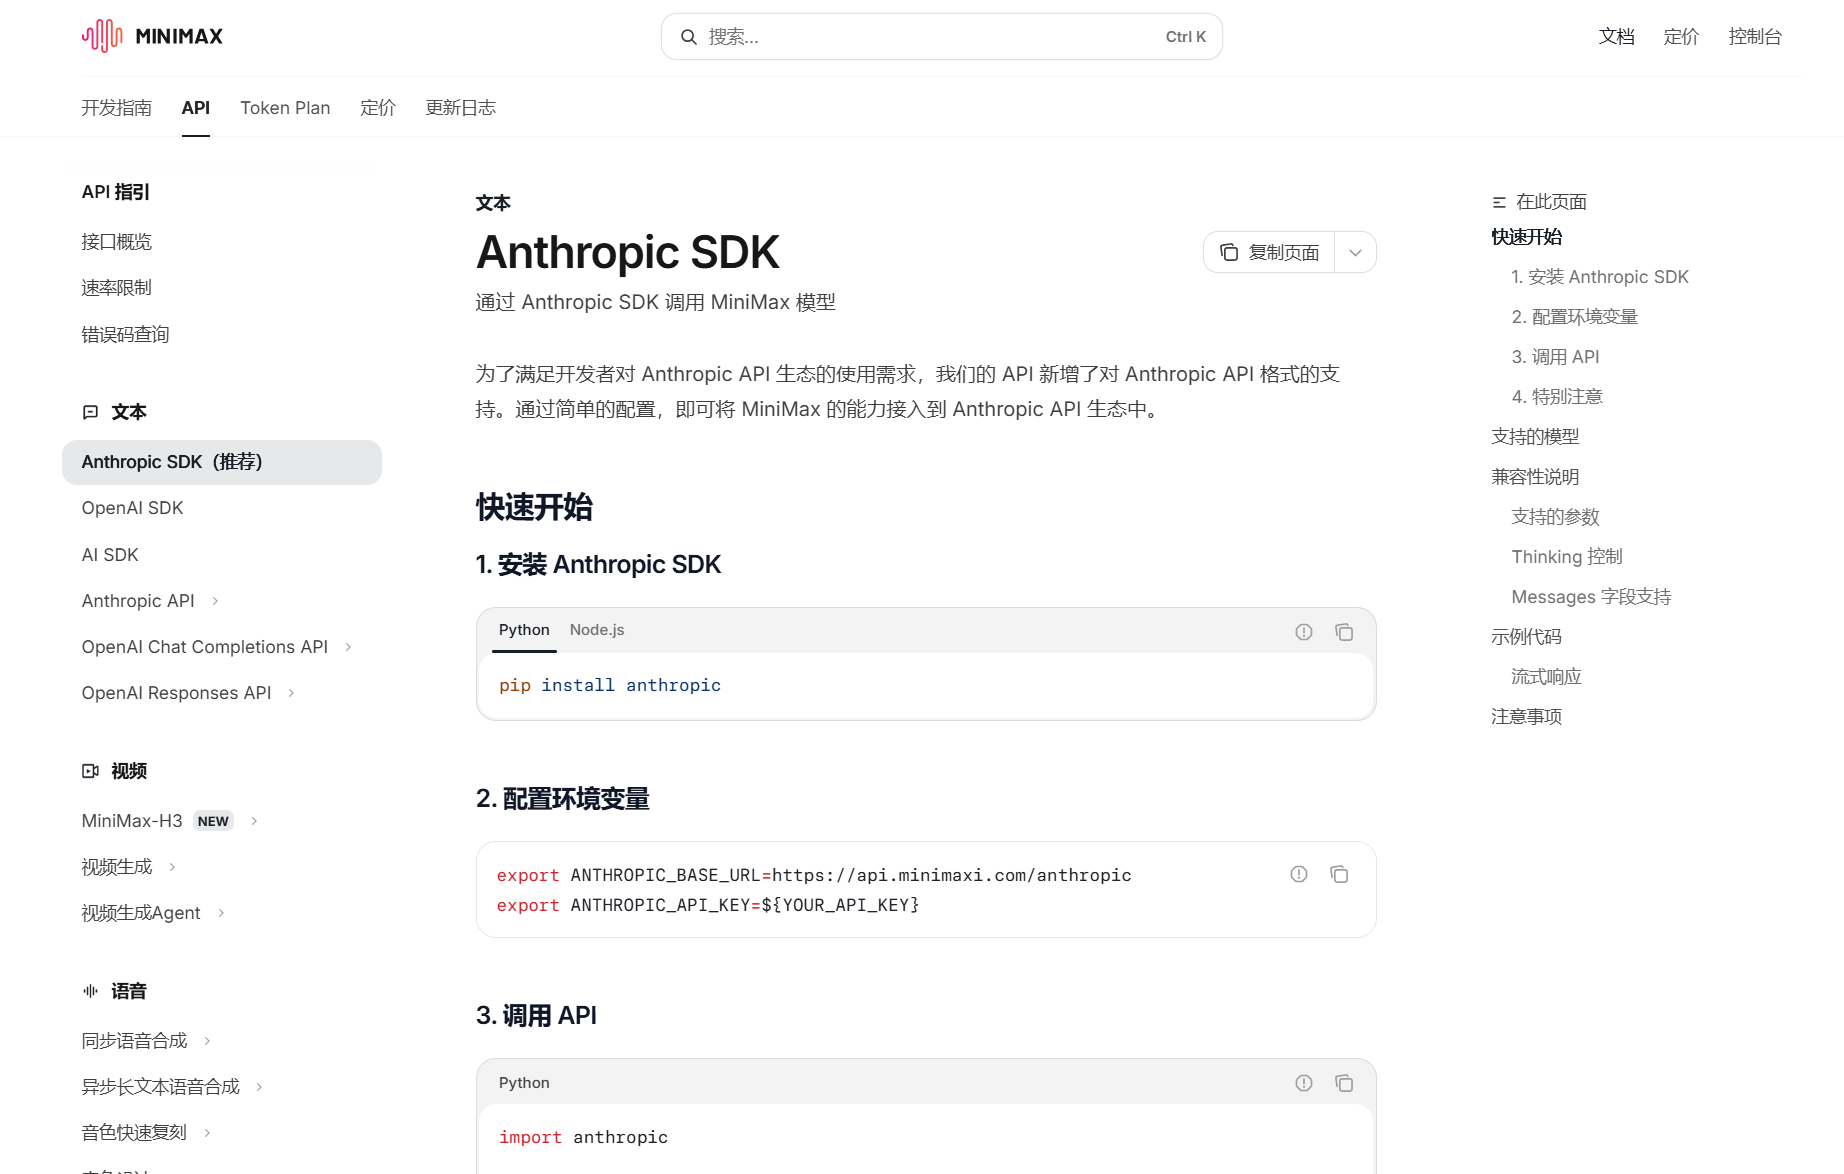Copy the export environment variables code
This screenshot has width=1844, height=1174.
click(x=1339, y=874)
